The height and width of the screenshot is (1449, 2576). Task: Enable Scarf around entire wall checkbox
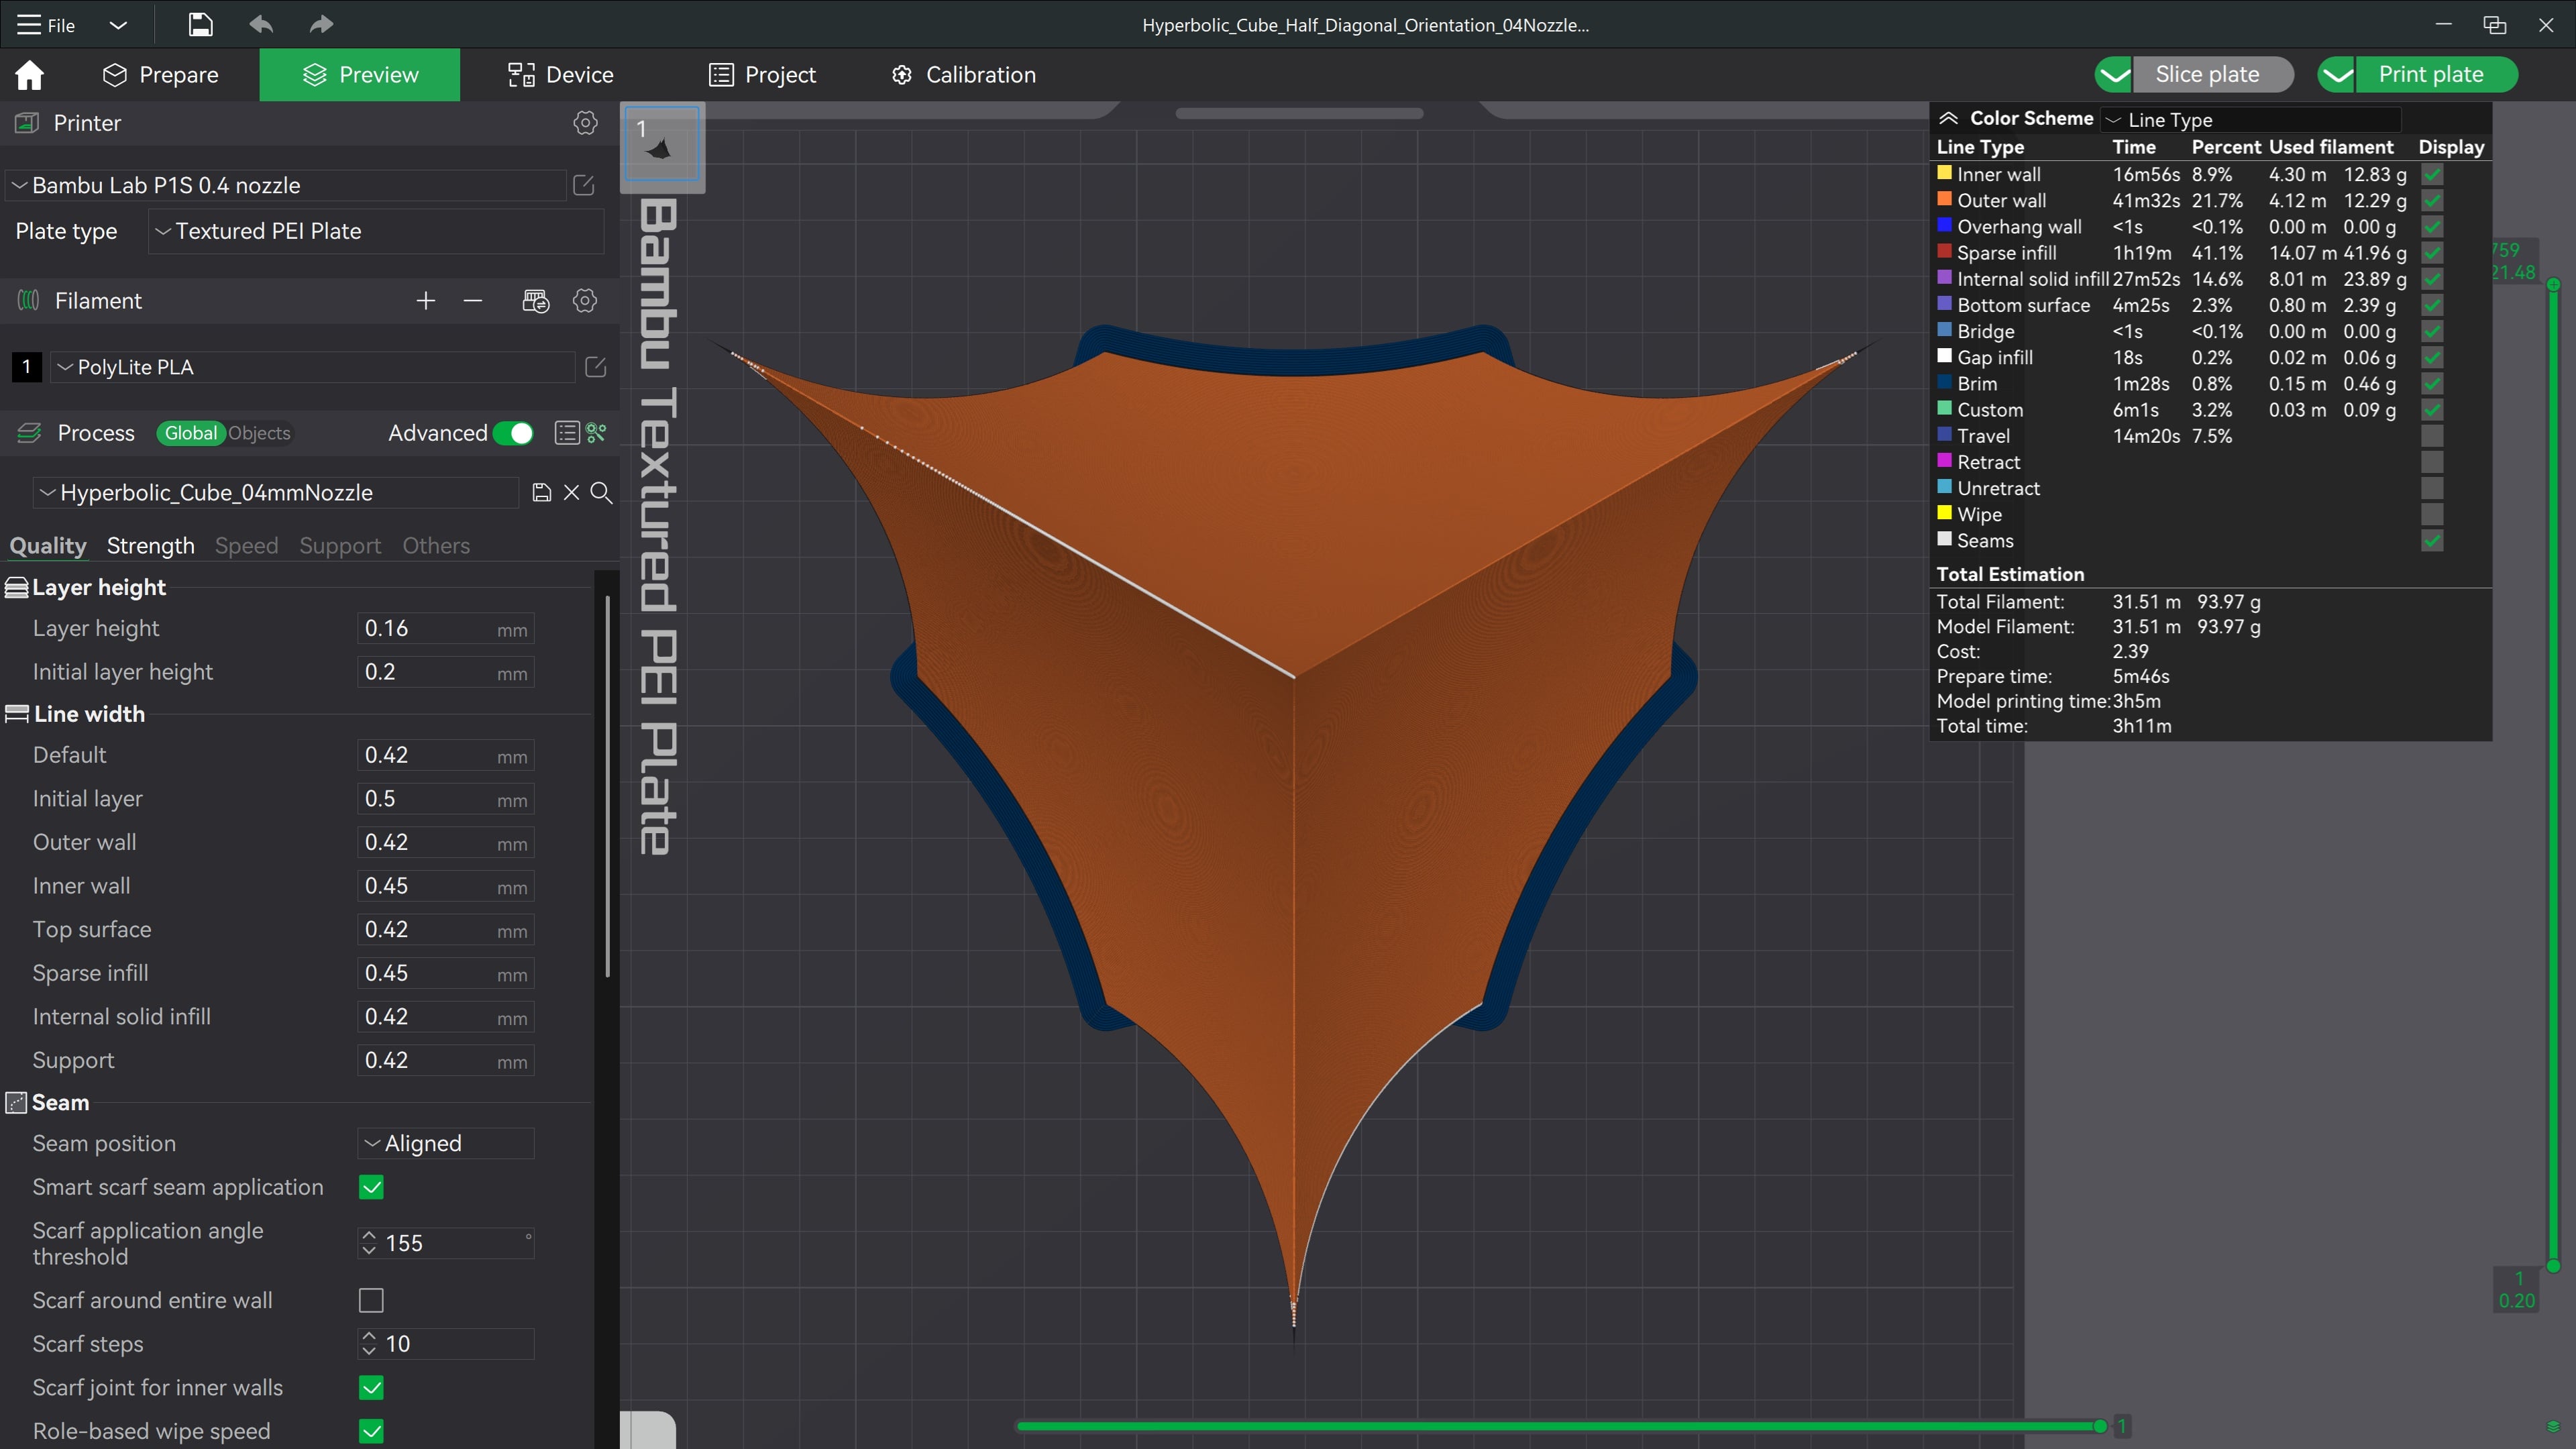pos(371,1300)
